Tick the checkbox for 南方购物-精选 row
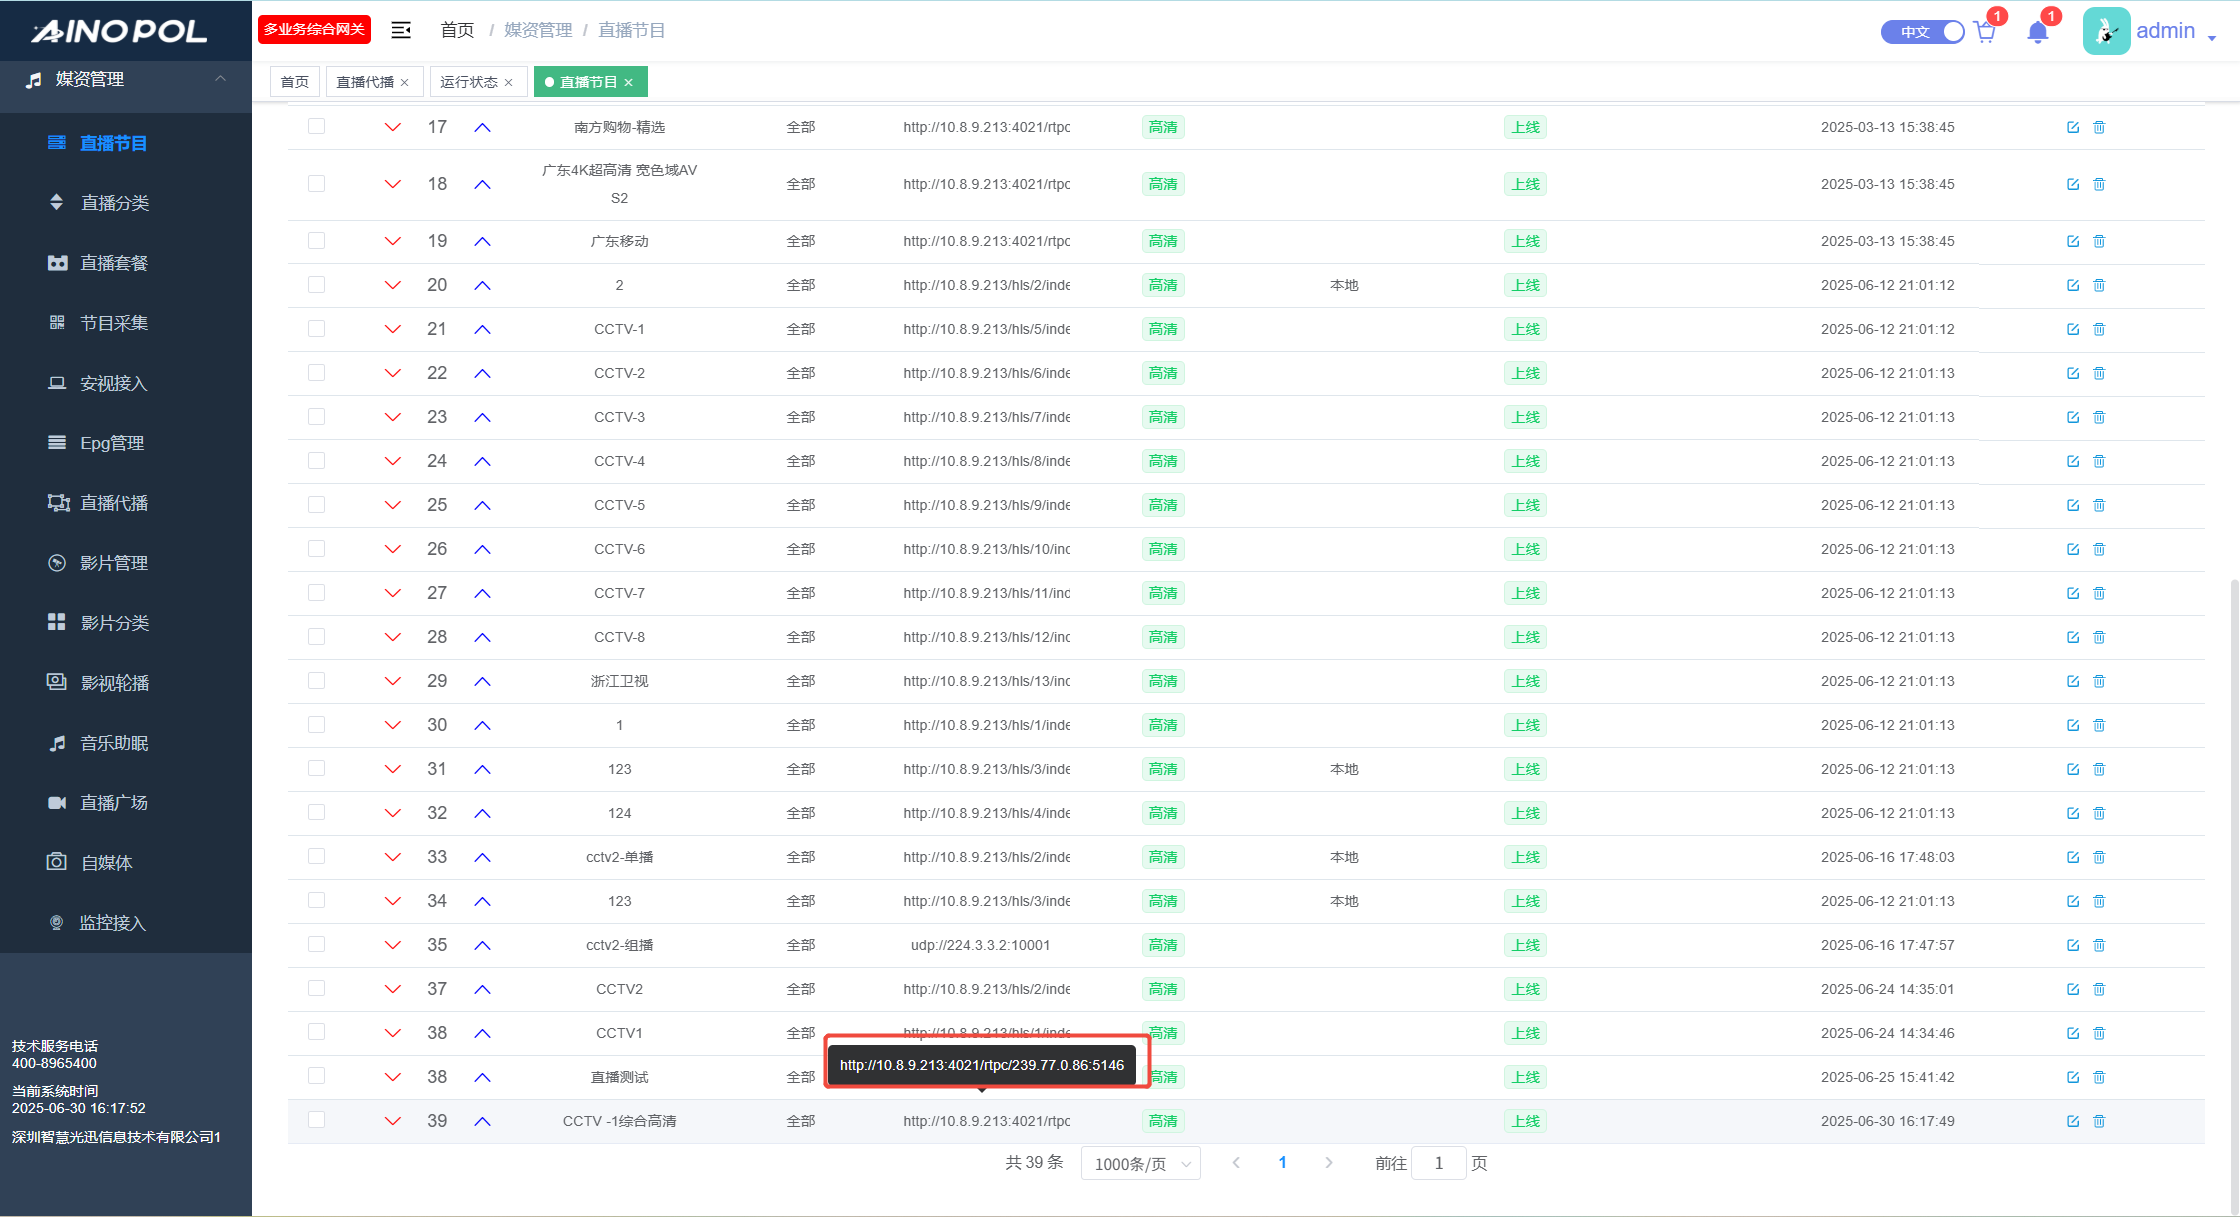 pyautogui.click(x=316, y=126)
